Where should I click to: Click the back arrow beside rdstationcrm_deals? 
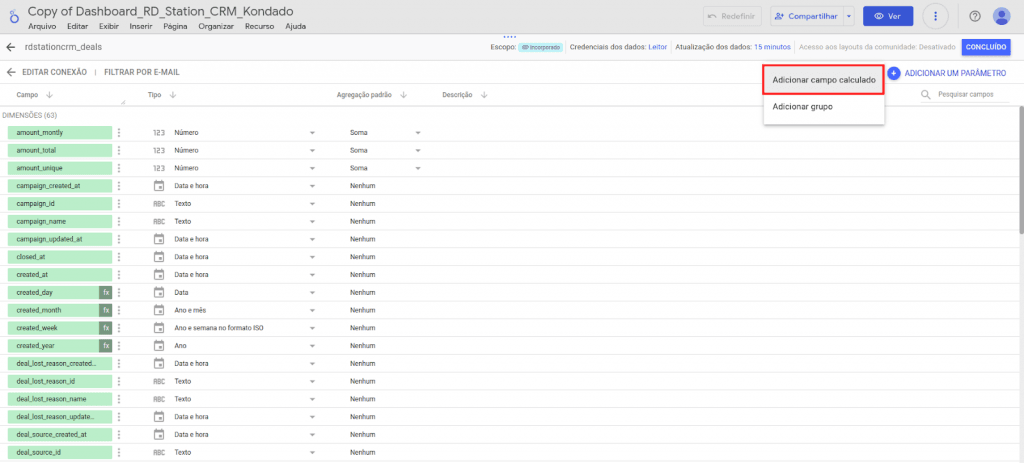coord(11,47)
